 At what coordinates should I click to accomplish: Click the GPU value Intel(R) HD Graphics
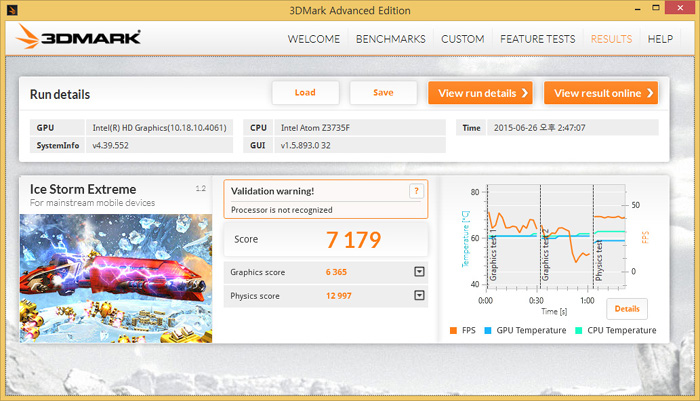(x=159, y=128)
